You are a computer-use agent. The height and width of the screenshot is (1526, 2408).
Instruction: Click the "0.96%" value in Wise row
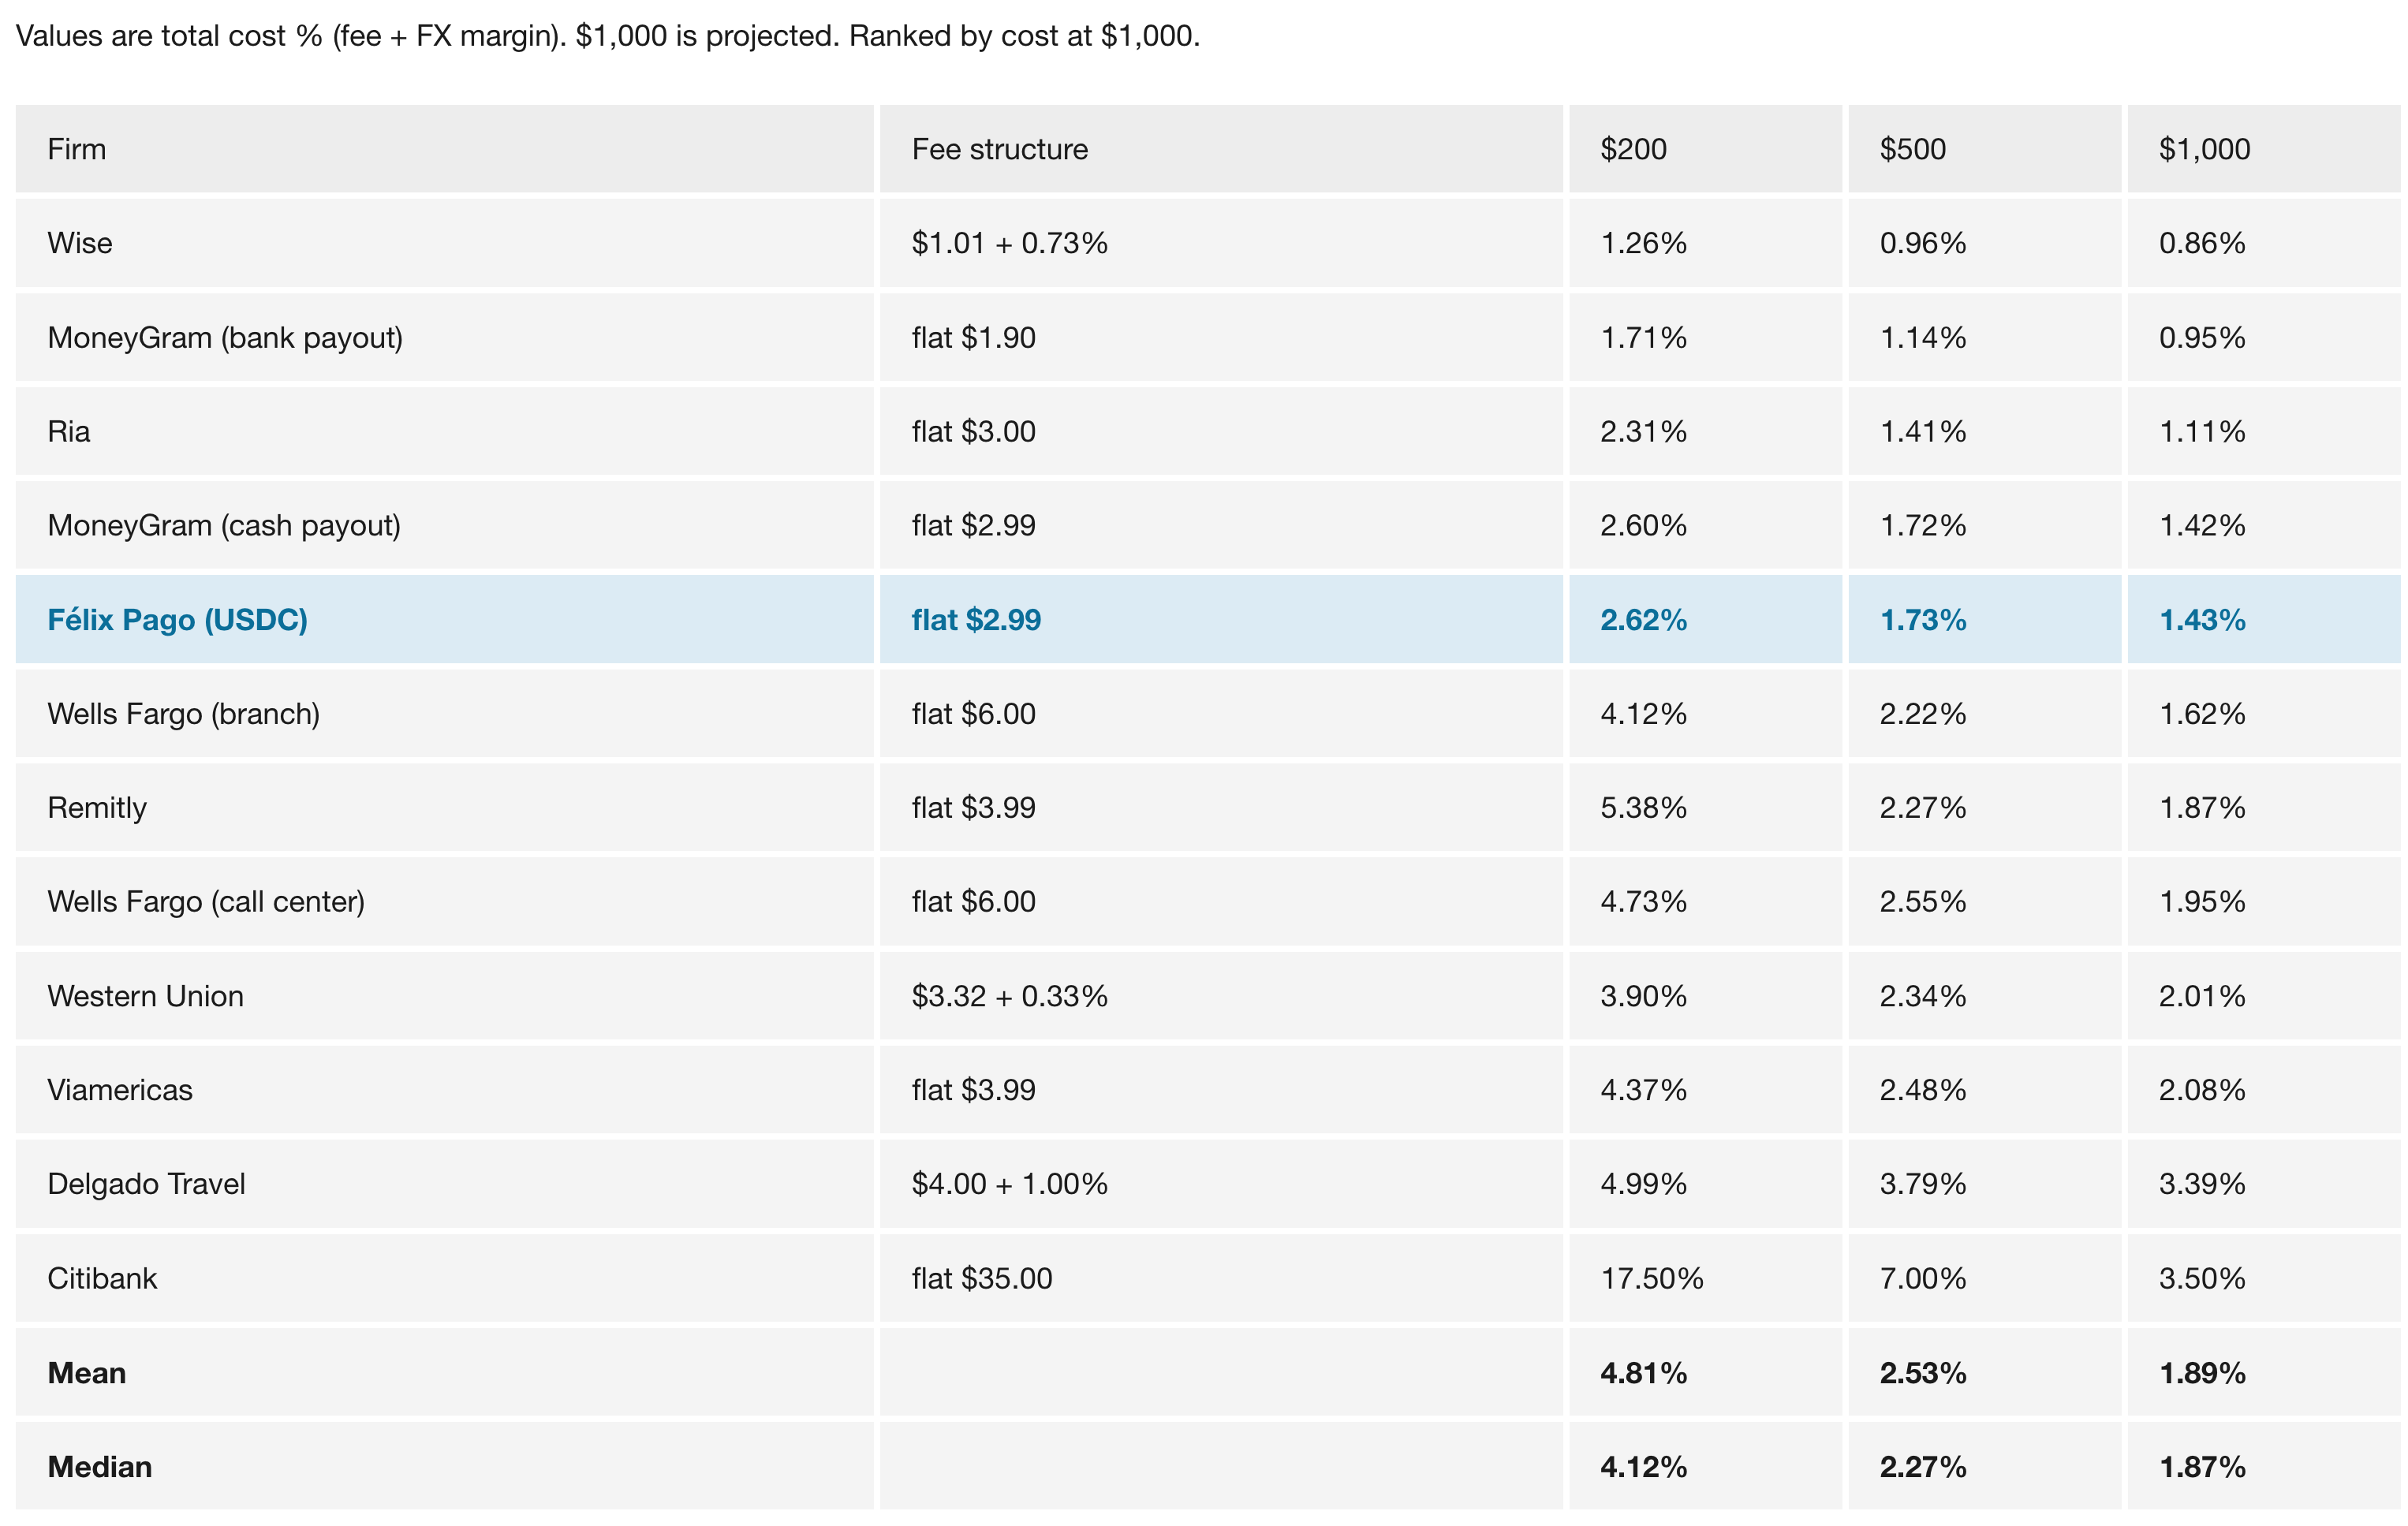(1984, 243)
